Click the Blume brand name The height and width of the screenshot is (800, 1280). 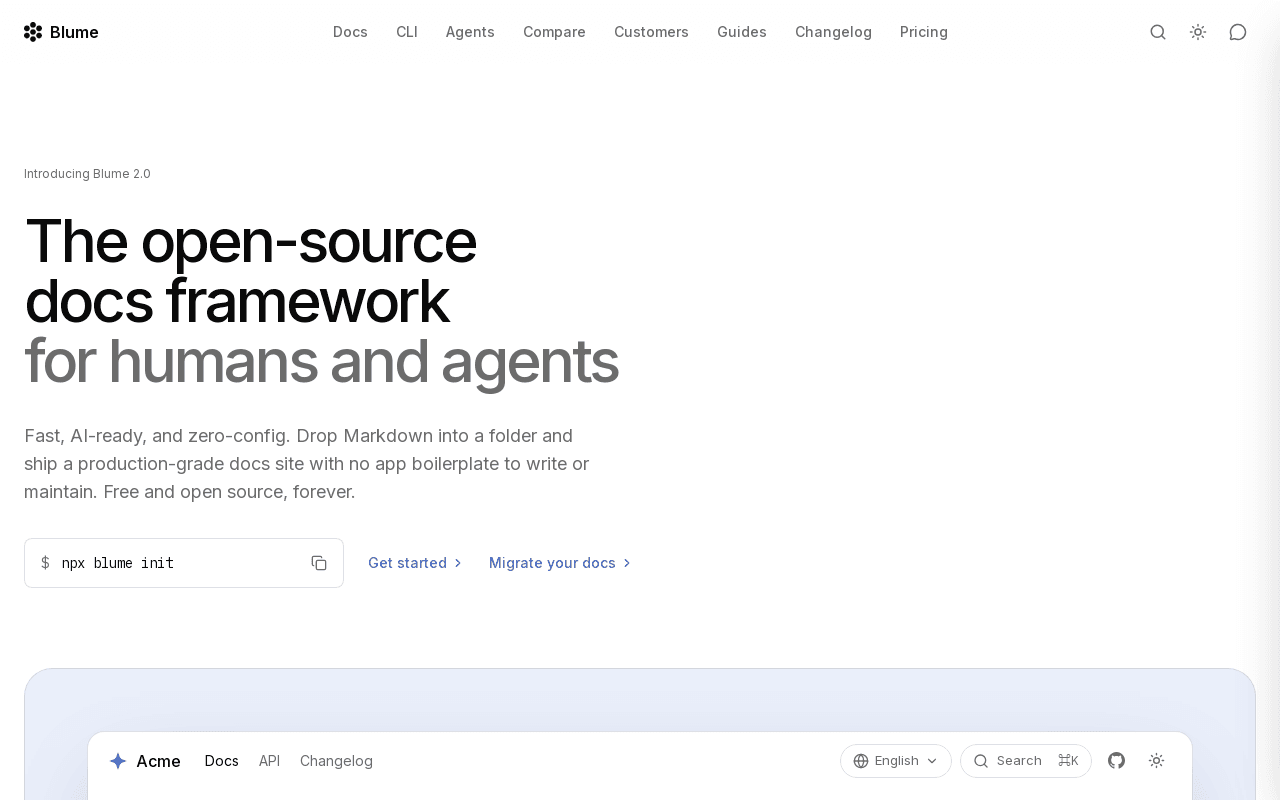pos(74,32)
